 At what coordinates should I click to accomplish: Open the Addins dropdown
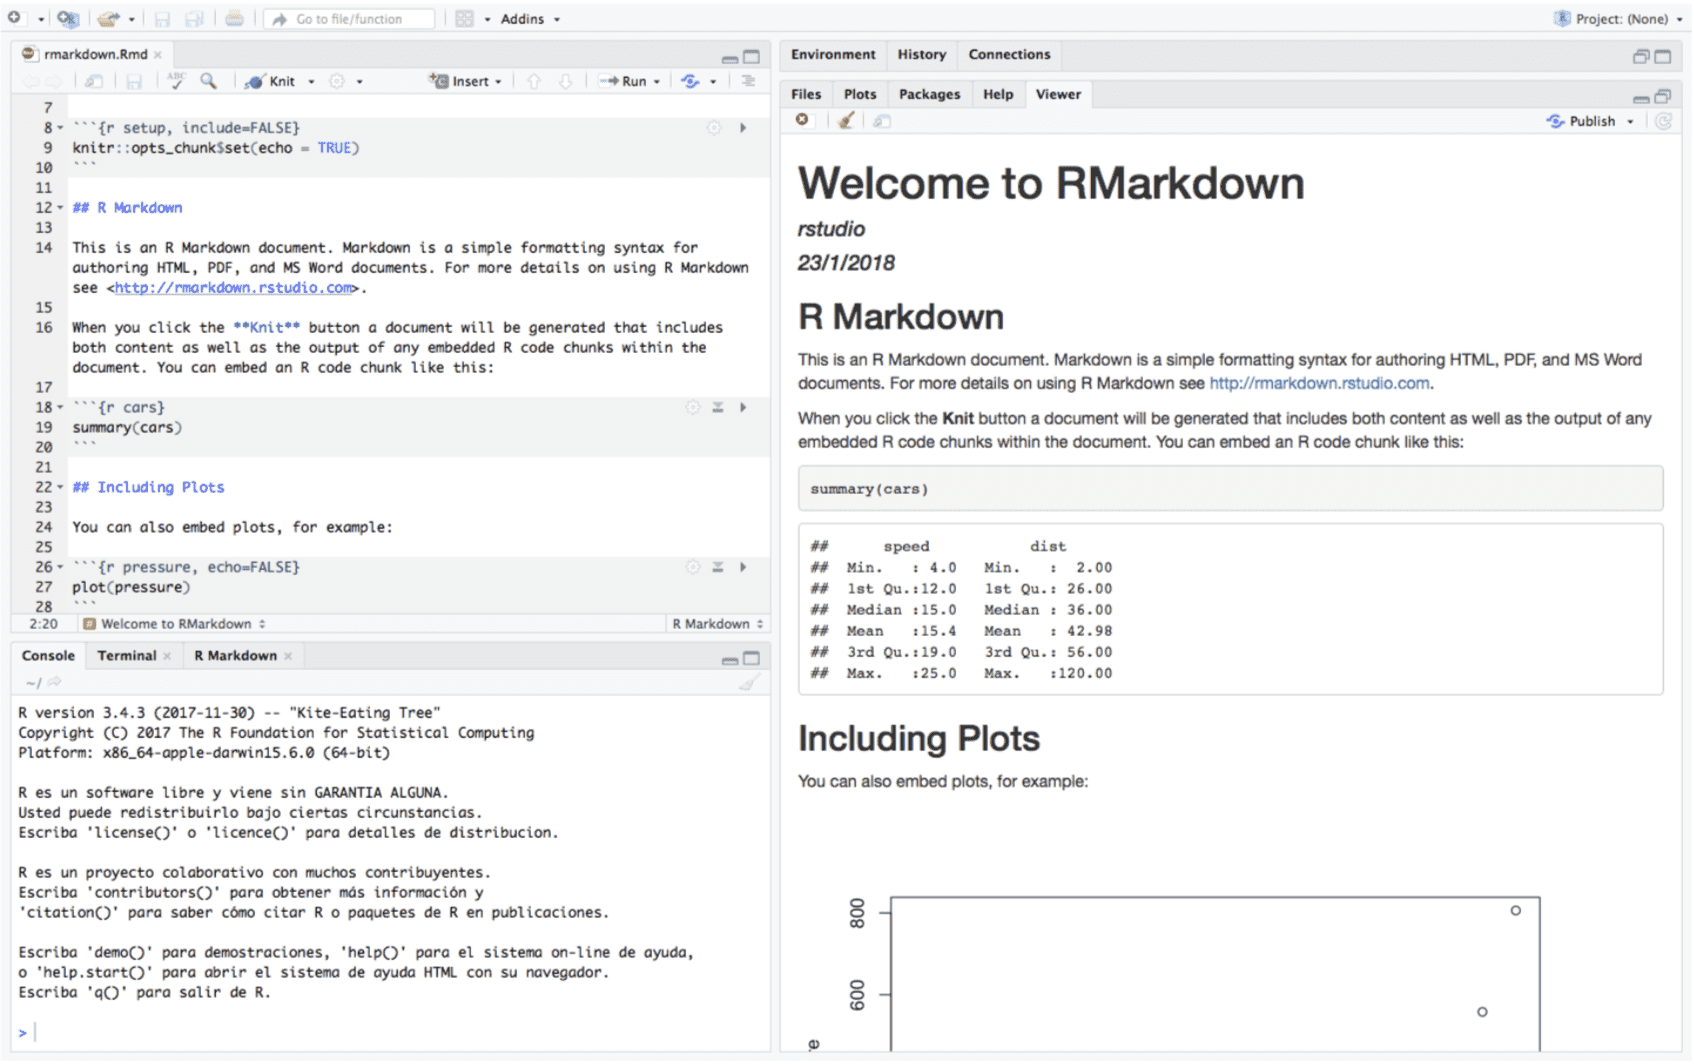point(531,19)
